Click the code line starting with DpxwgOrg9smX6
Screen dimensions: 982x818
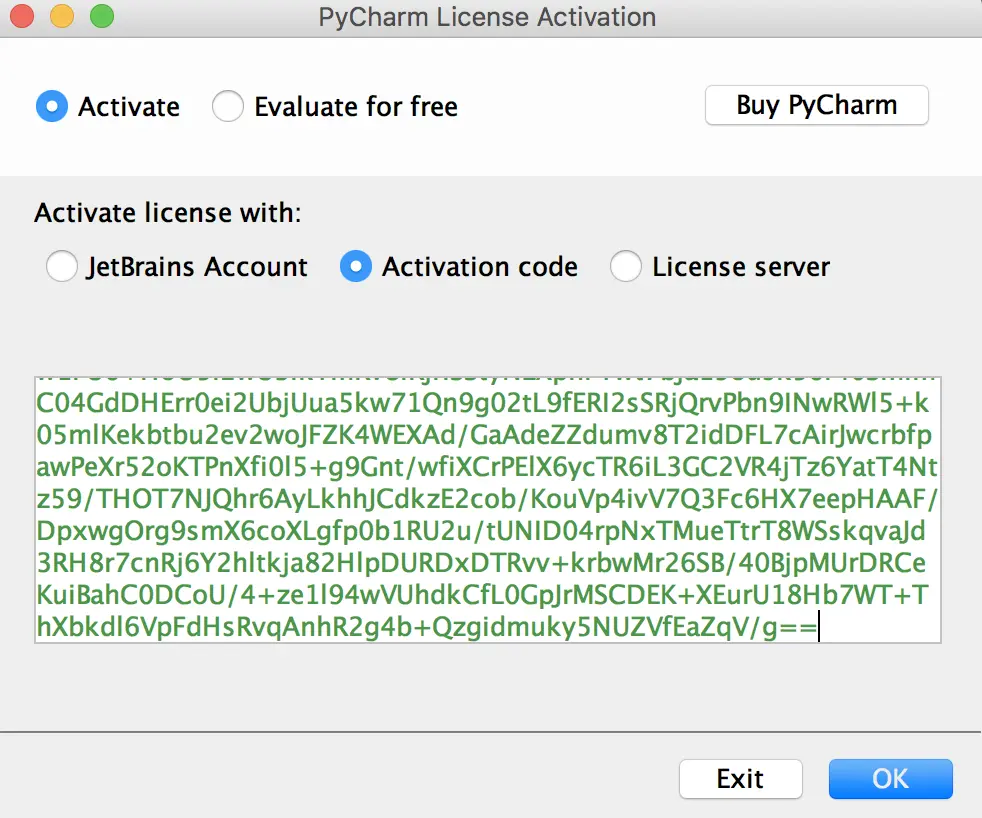481,531
